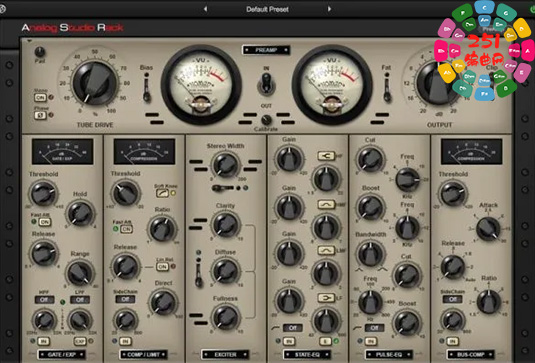Open the STATE-EQ module selector

307,355
